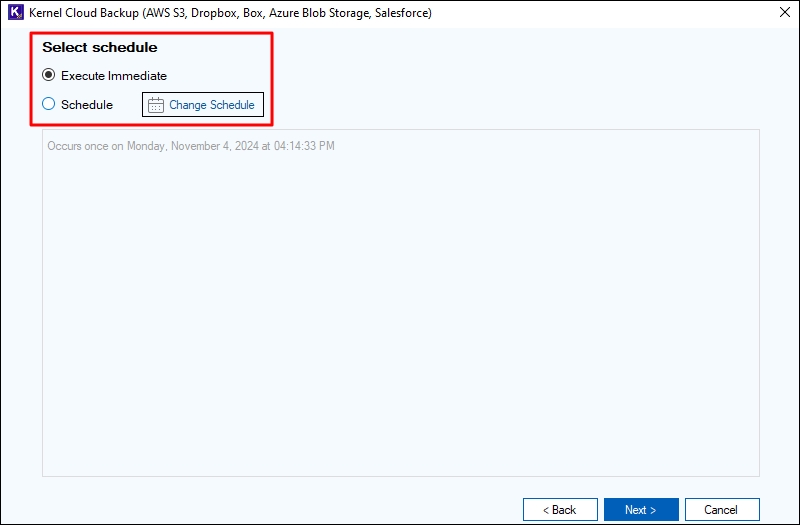Go back with the < Back button
This screenshot has height=525, width=800.
click(560, 510)
